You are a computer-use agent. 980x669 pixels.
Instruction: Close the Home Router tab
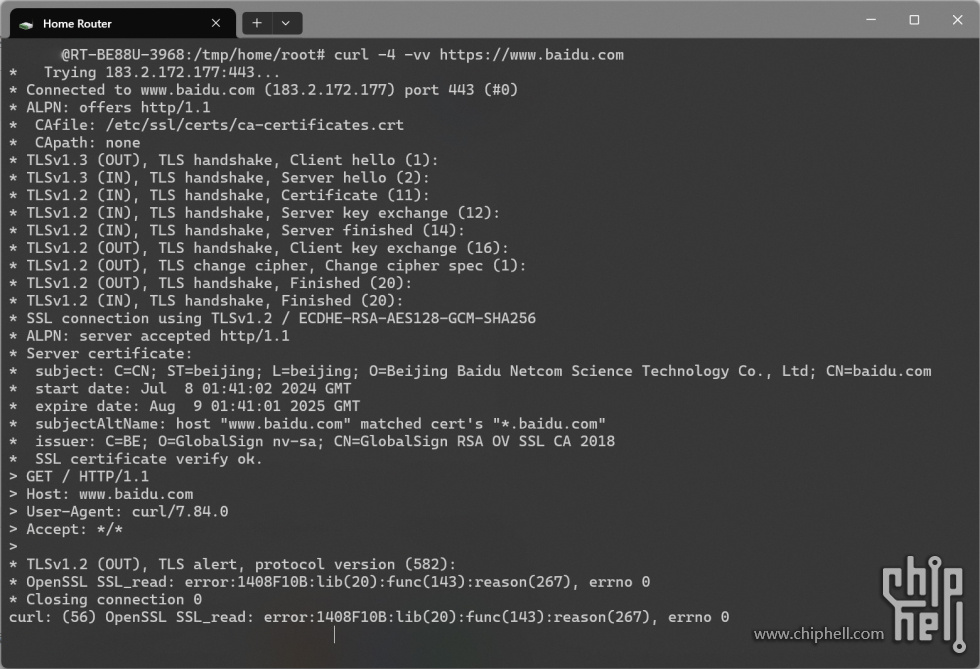coord(216,23)
